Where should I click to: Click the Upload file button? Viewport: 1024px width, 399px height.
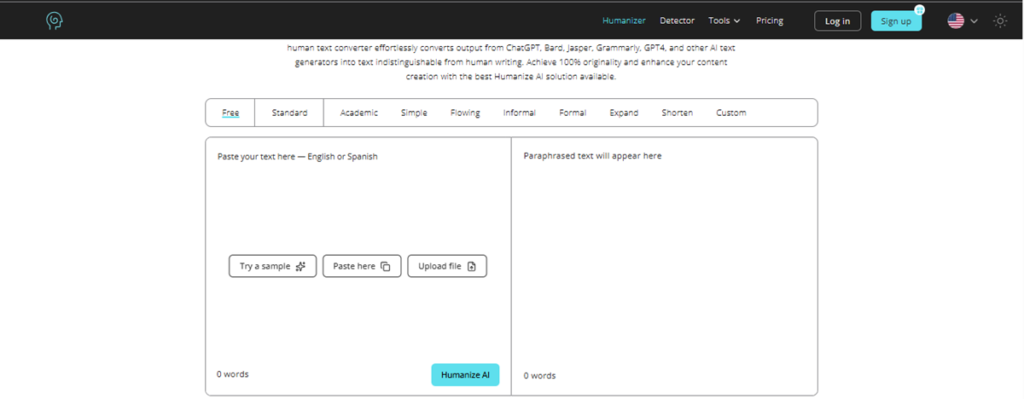[447, 266]
